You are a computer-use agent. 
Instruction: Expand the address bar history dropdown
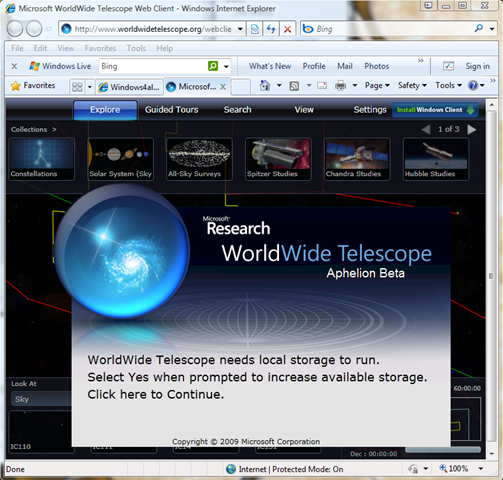tap(240, 29)
